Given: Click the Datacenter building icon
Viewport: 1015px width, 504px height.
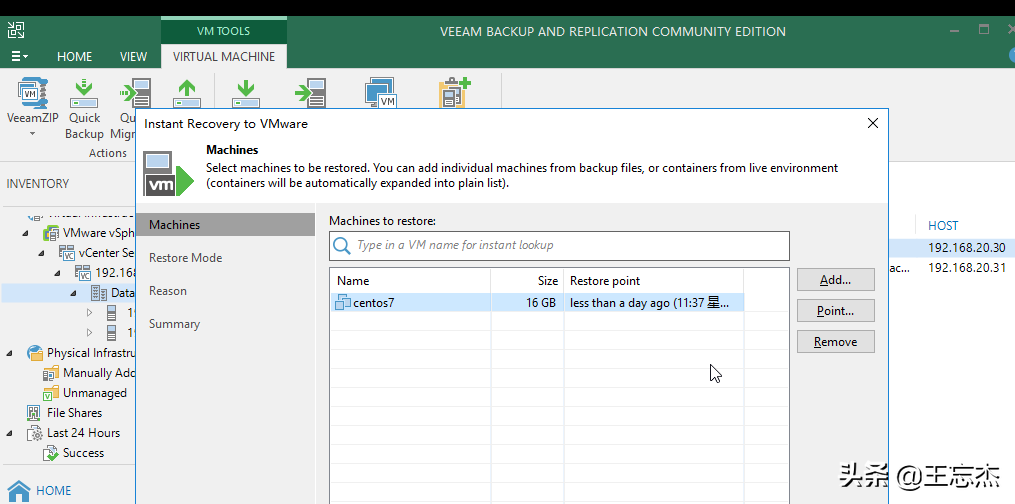Looking at the screenshot, I should [99, 293].
